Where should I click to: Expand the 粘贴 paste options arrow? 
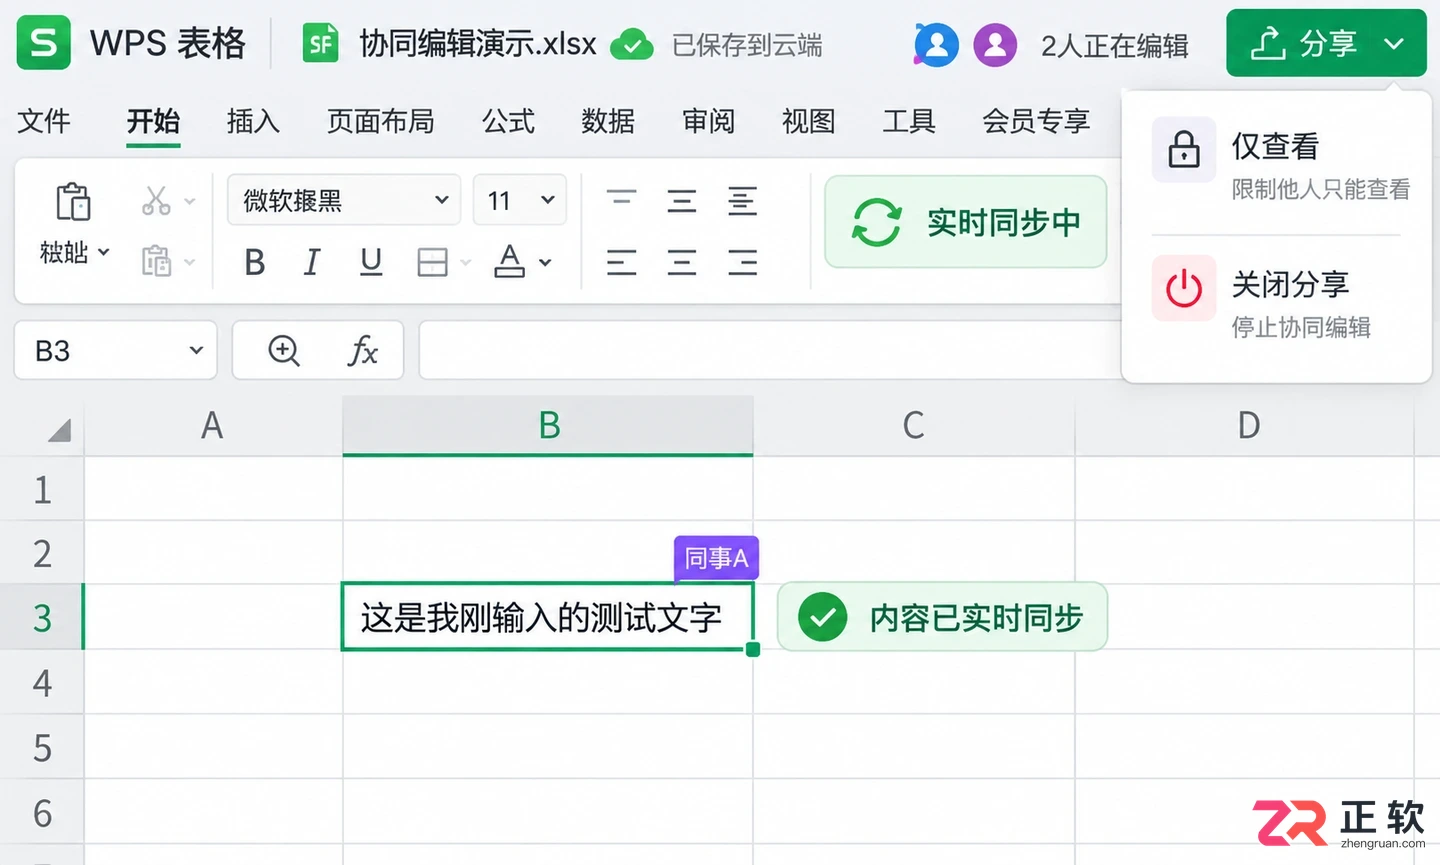(103, 251)
